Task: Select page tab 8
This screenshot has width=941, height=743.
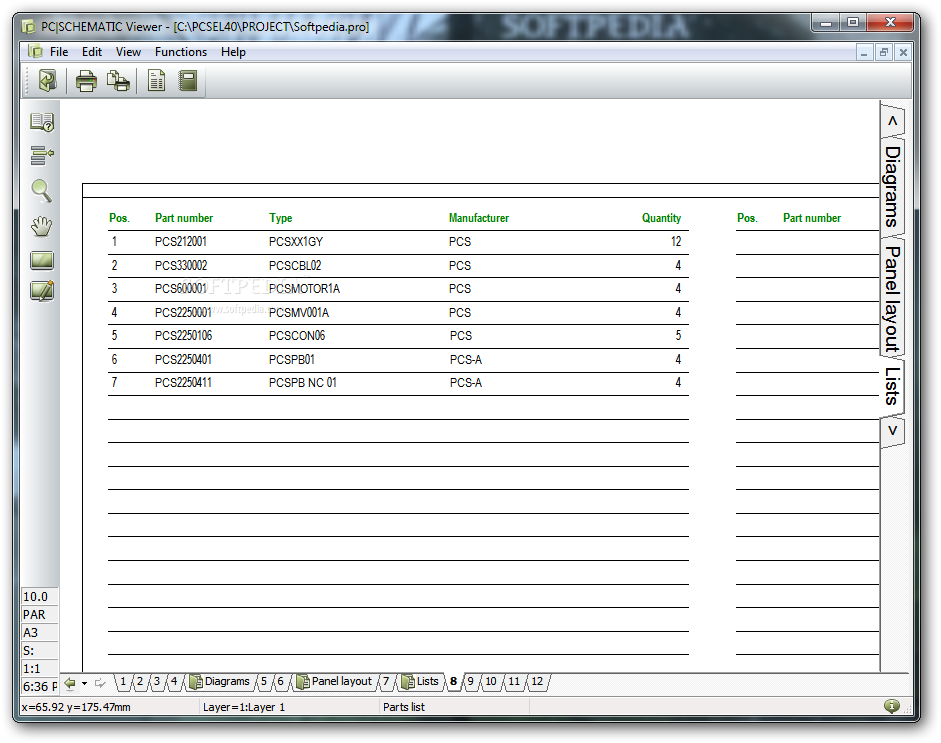Action: [x=454, y=682]
